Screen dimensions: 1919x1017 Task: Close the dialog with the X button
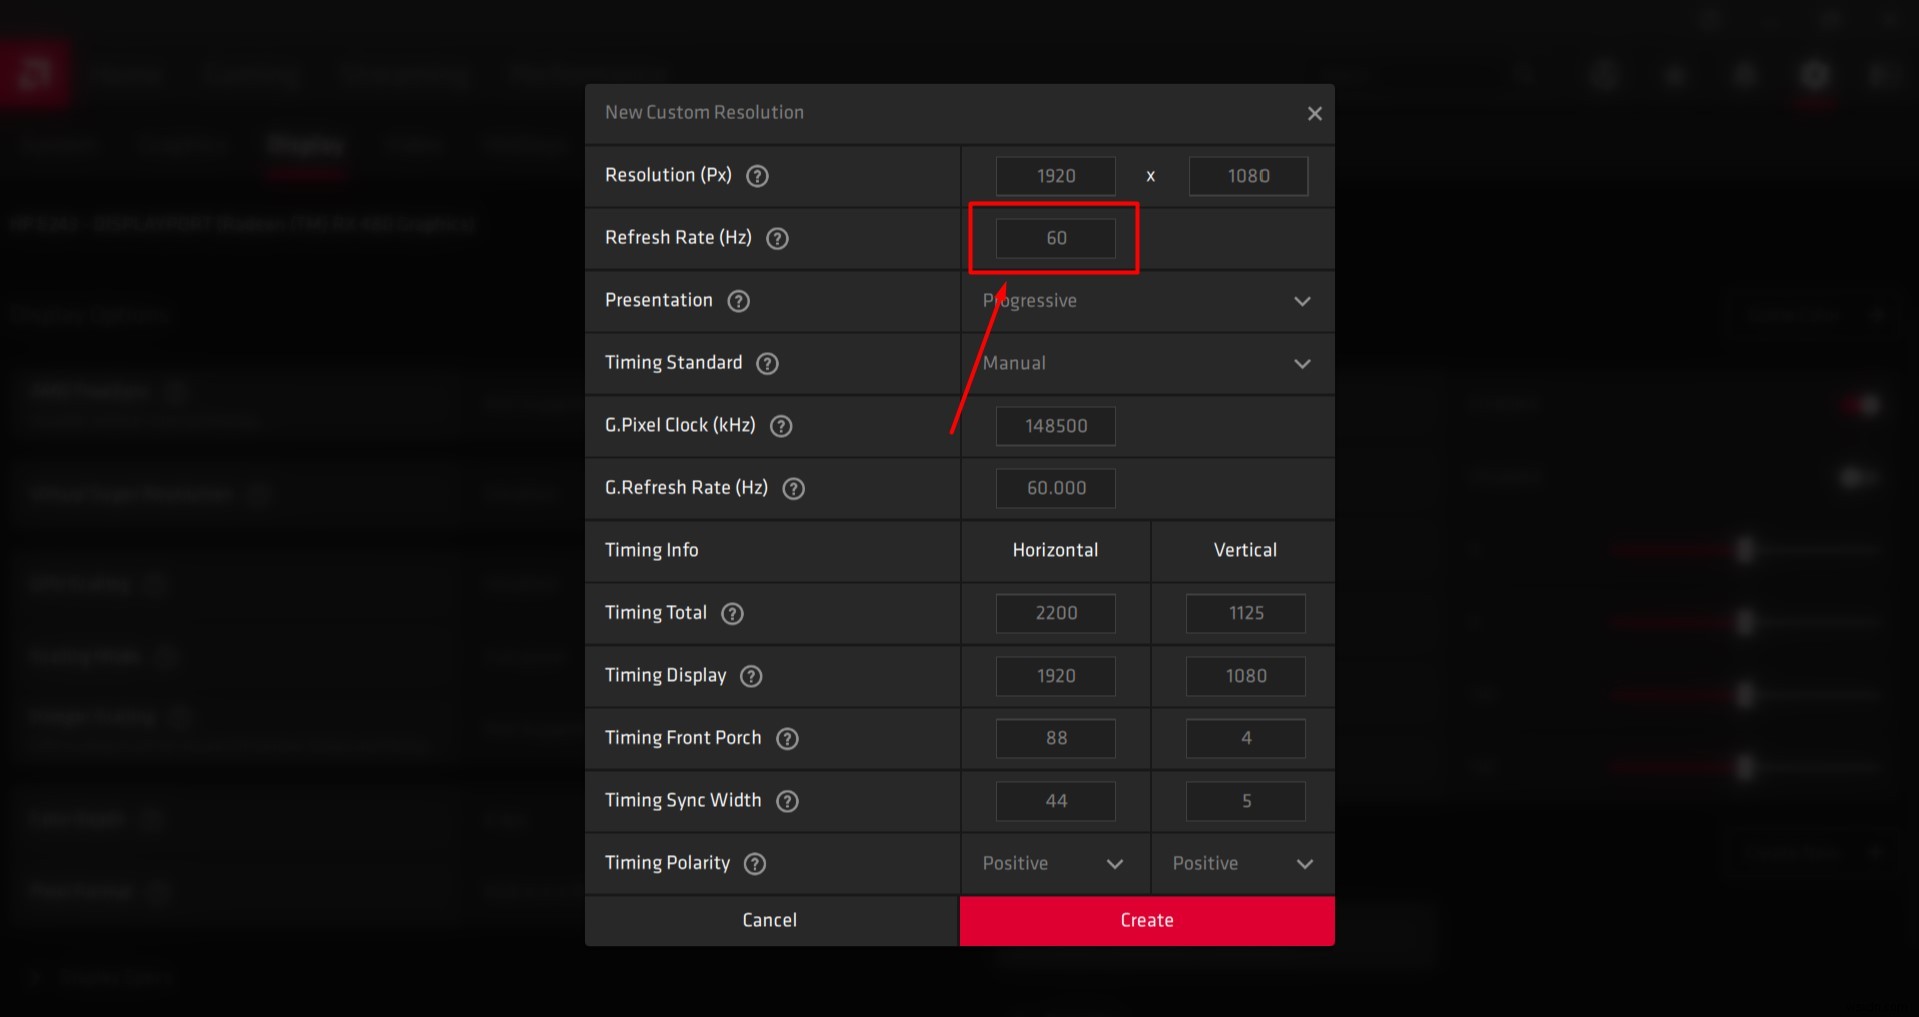(1314, 113)
